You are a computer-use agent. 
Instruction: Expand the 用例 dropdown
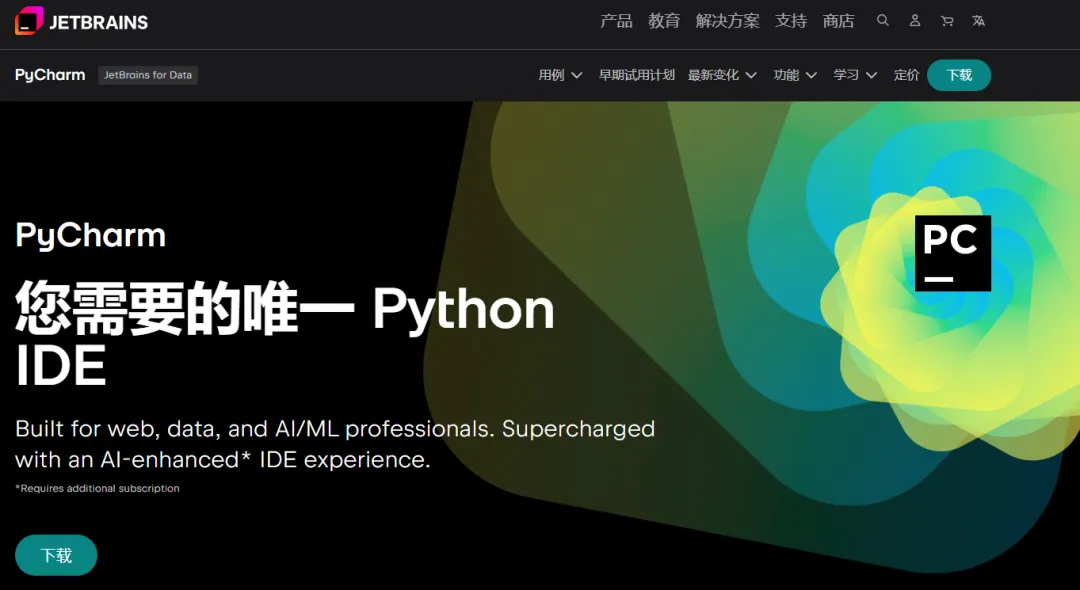pos(561,75)
